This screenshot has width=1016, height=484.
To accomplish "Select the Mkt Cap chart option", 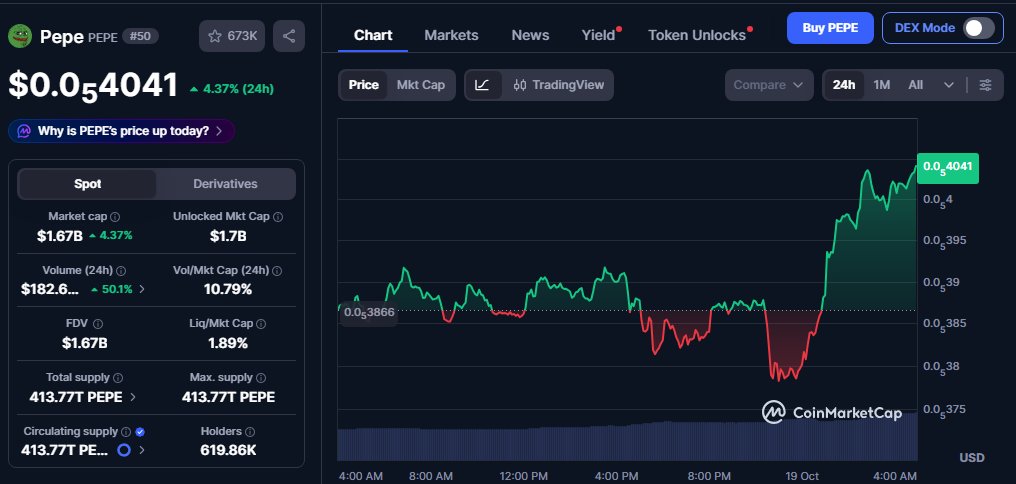I will 421,85.
